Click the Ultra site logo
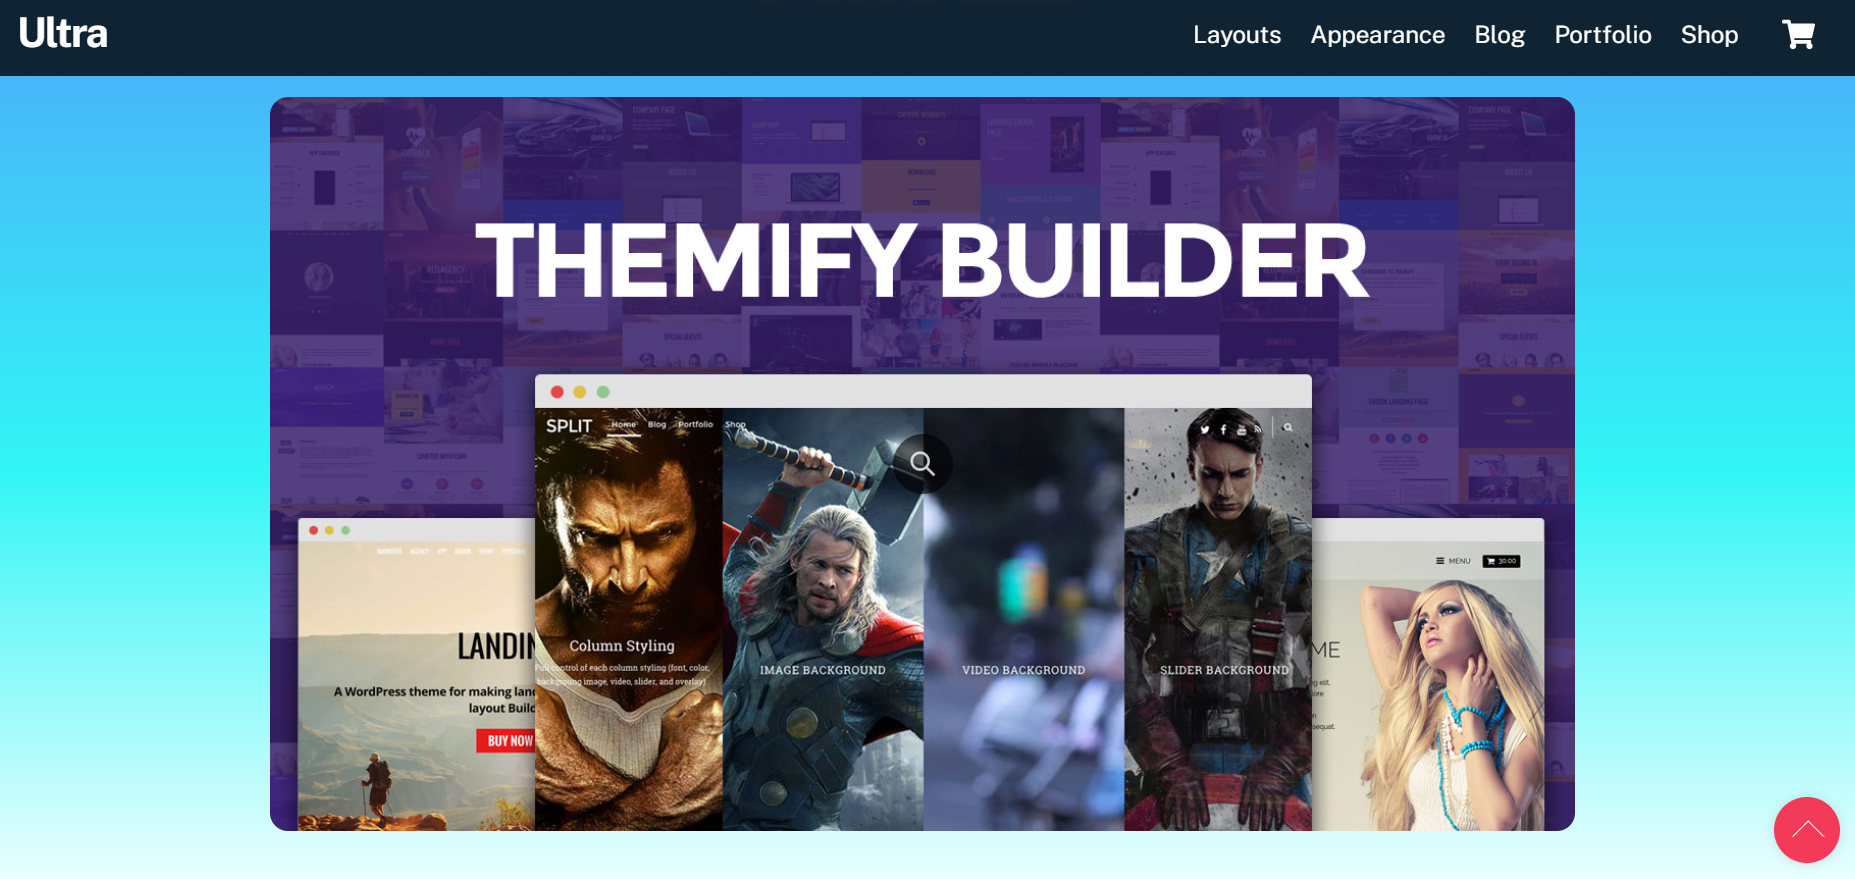The image size is (1855, 879). tap(63, 34)
